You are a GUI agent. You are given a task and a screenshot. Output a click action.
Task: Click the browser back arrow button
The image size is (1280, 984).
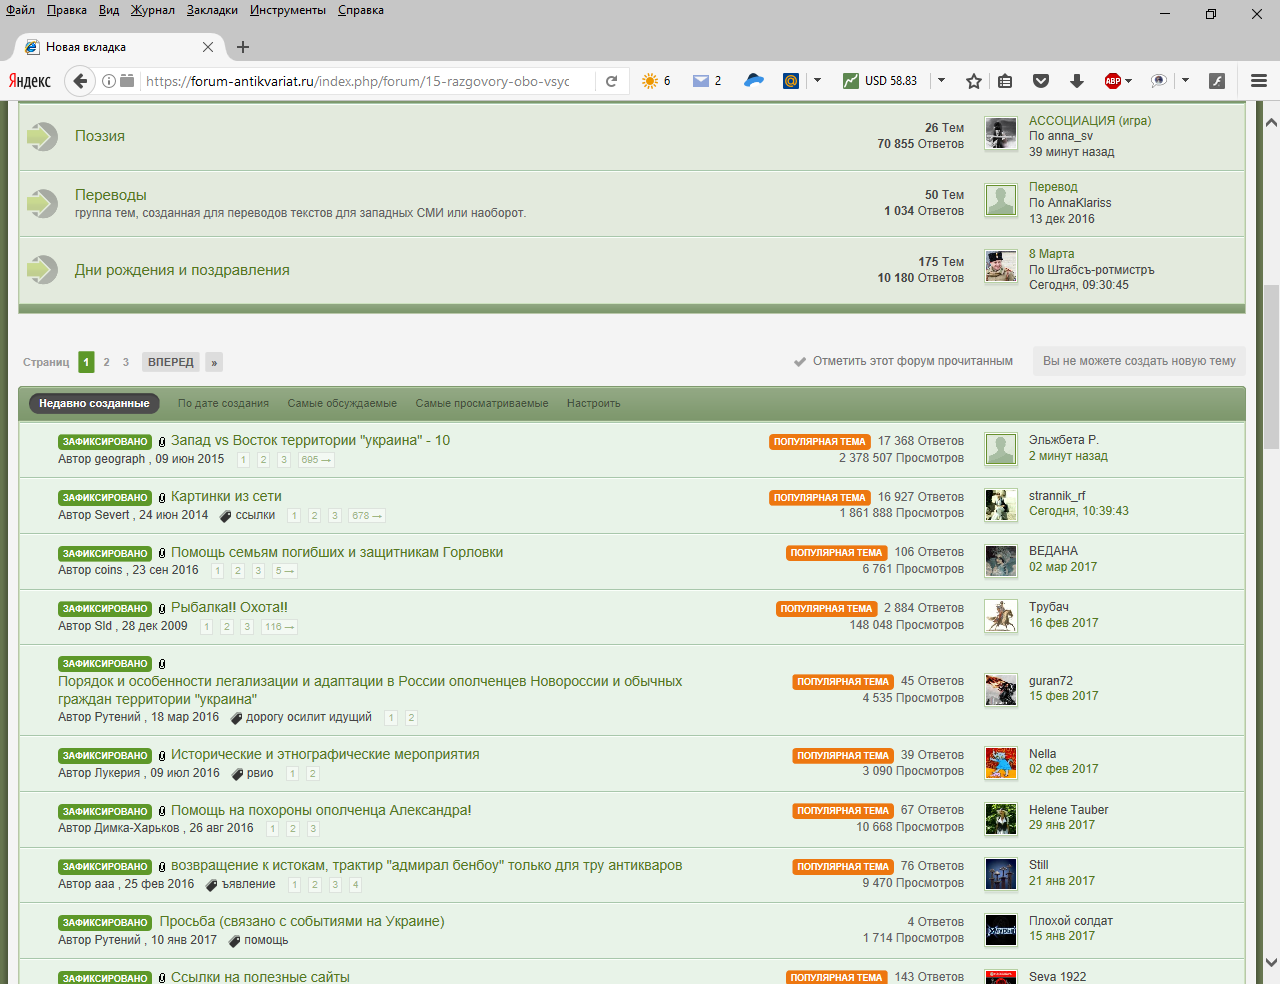coord(80,81)
